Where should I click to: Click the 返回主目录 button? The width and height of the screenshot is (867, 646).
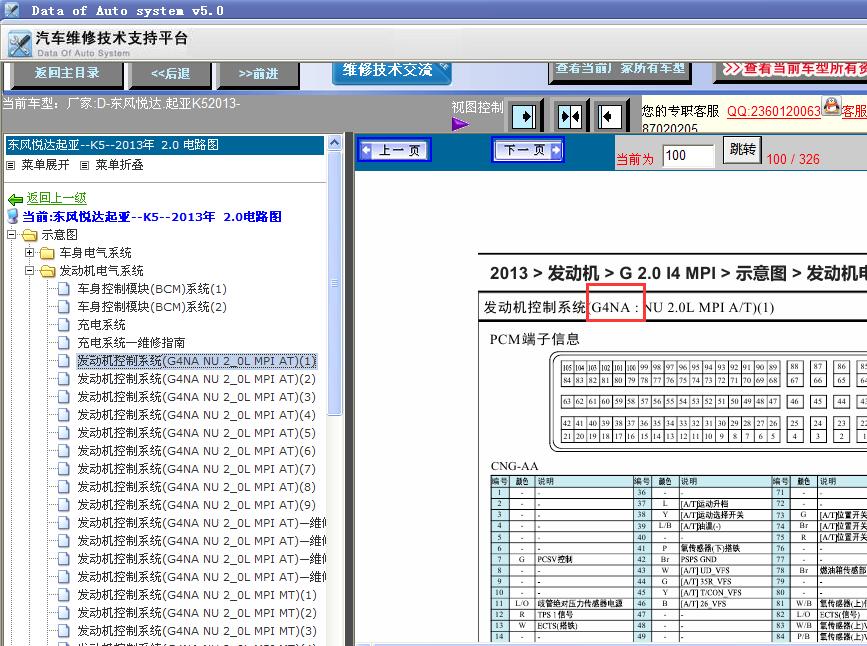click(x=67, y=73)
